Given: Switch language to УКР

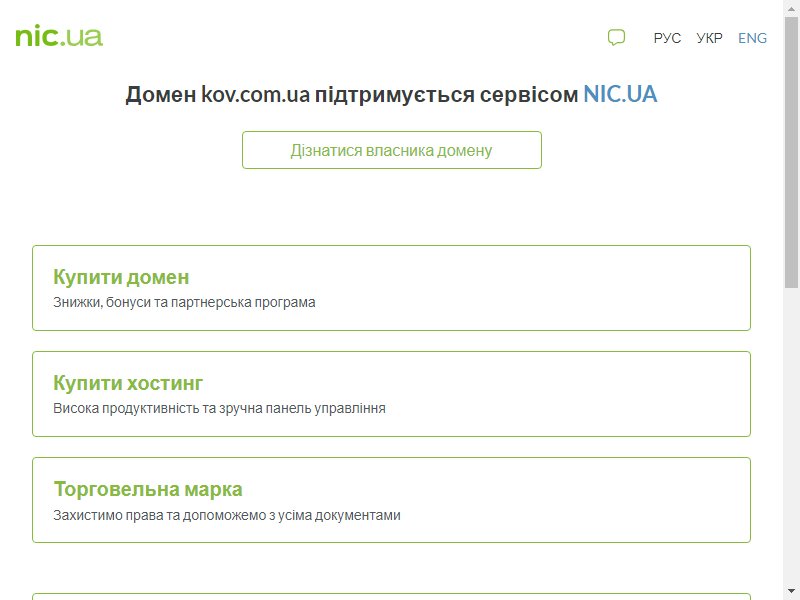Looking at the screenshot, I should (x=709, y=38).
